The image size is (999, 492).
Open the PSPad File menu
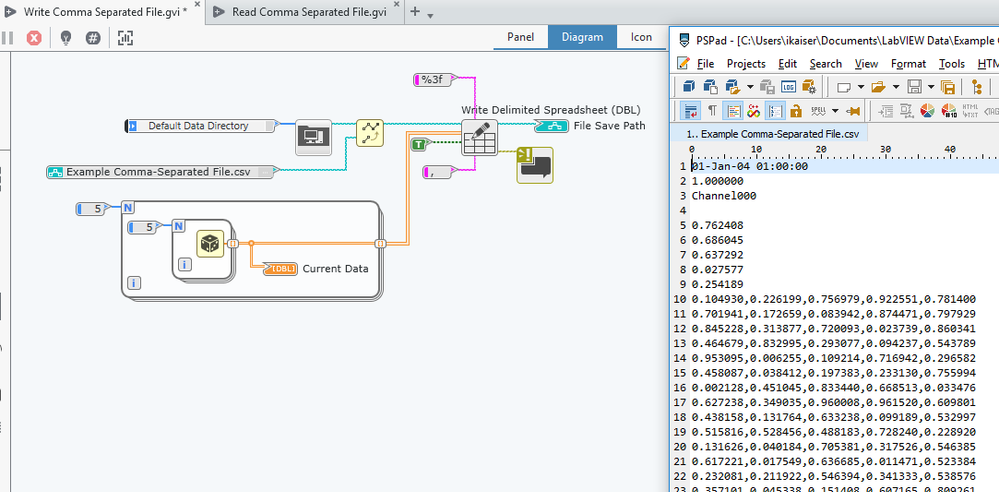(x=705, y=64)
